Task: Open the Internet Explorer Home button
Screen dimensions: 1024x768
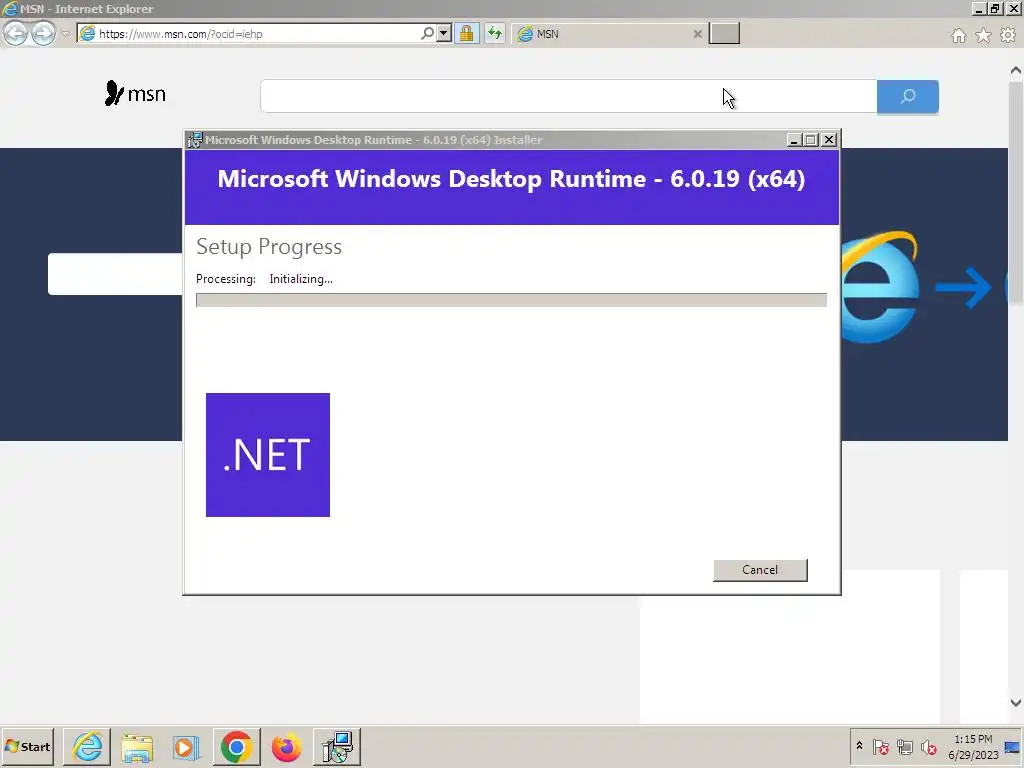Action: click(x=959, y=35)
